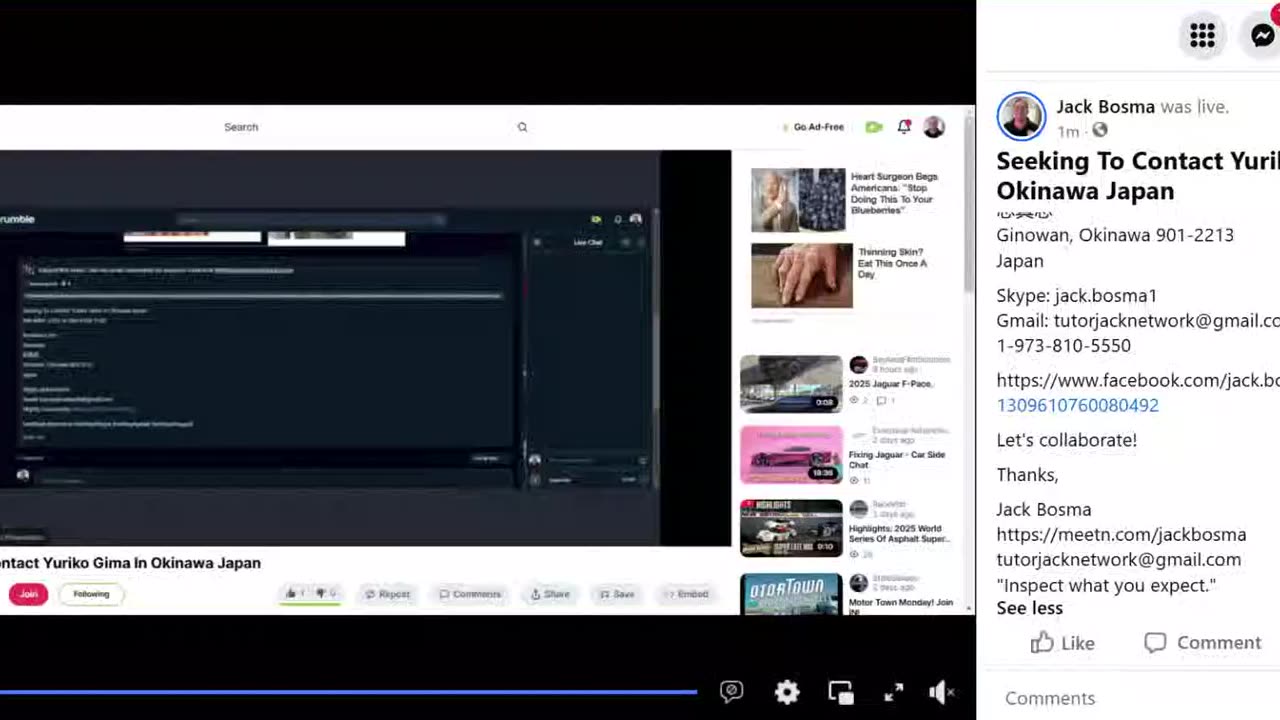Click channel avatar beside Jaguar F-Pace video
Screen dimensions: 1280x720
click(x=858, y=365)
